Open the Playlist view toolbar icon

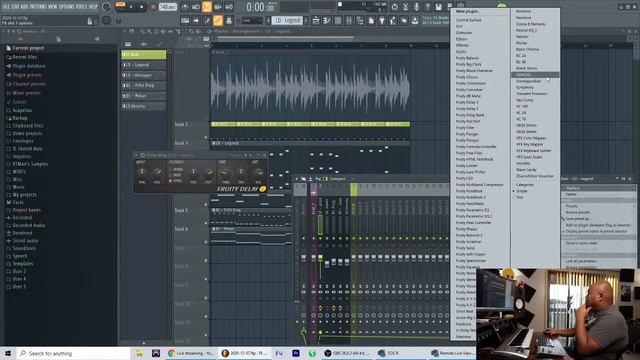[316, 20]
